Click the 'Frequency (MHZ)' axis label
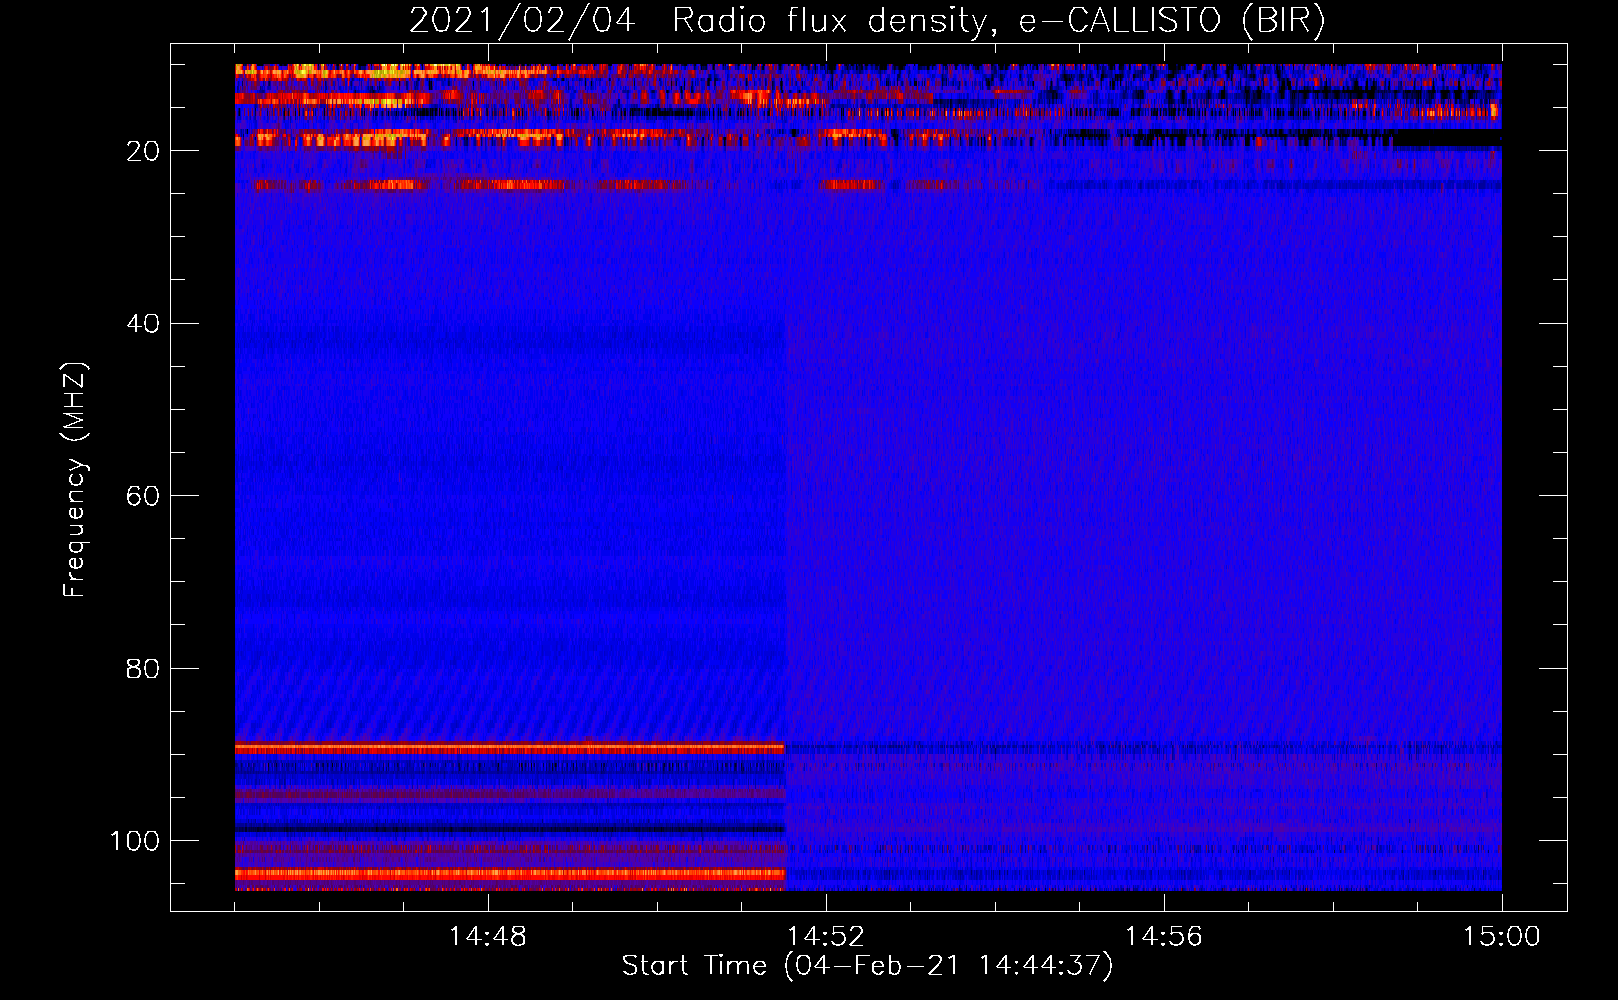The width and height of the screenshot is (1618, 1000). click(75, 480)
